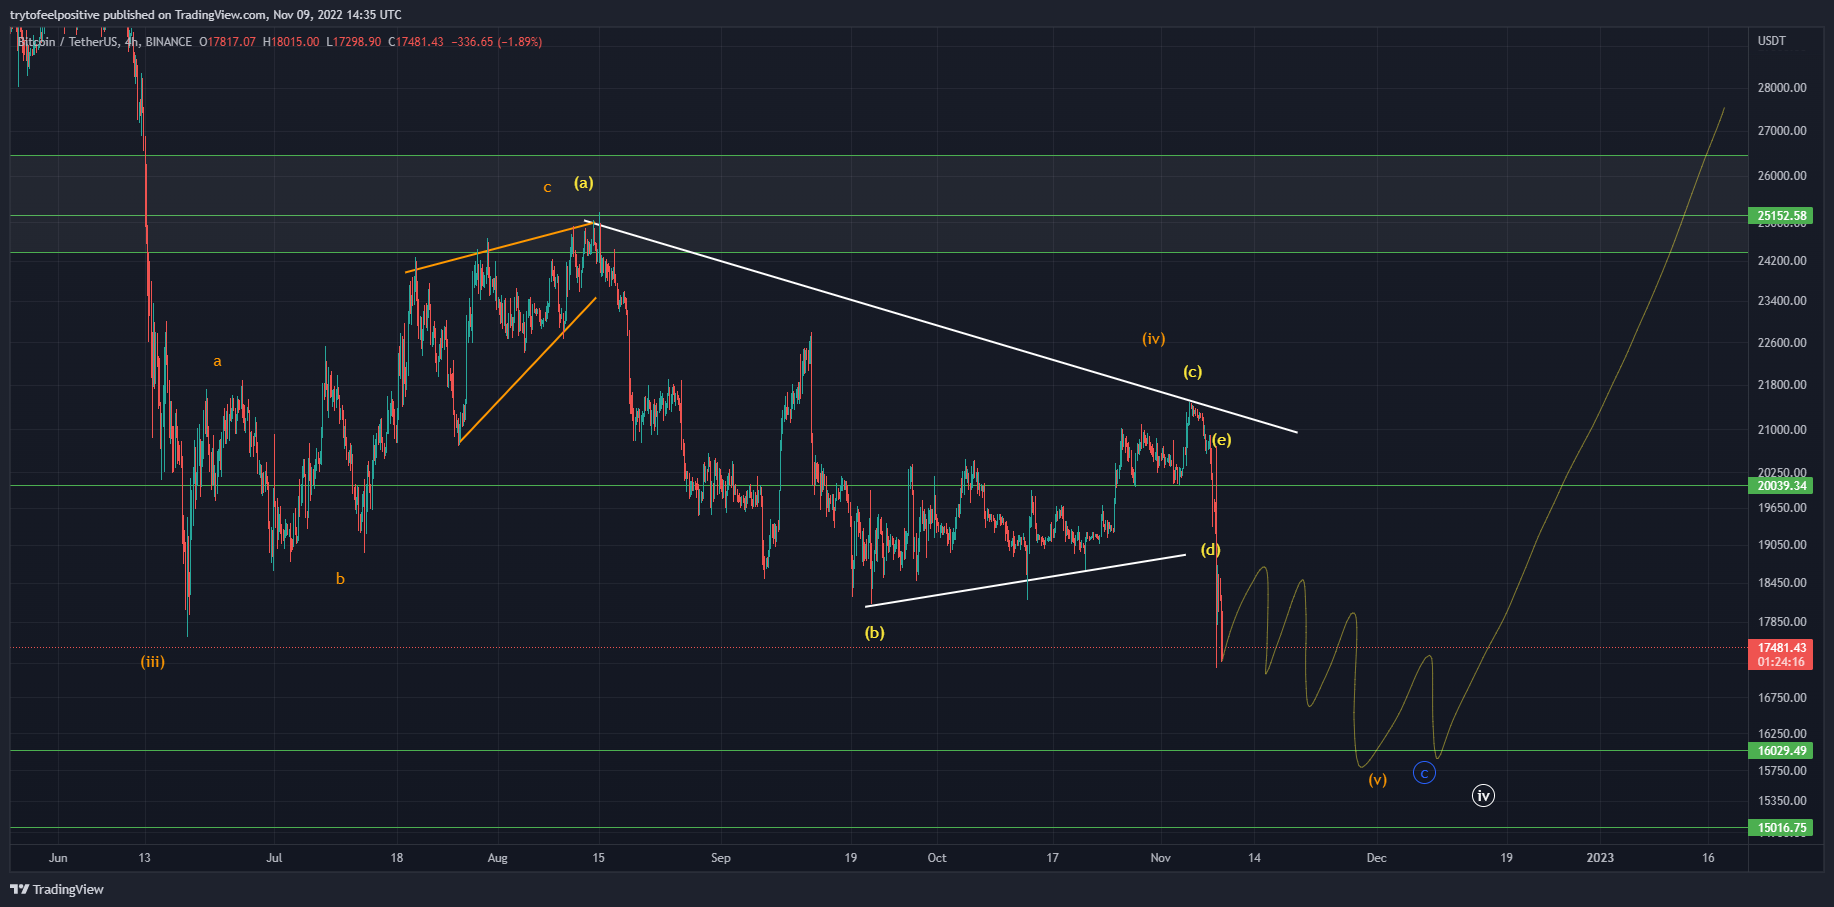Click the 01:24:16 candle countdown timer
Screen dimensions: 1834x907
click(x=1781, y=662)
